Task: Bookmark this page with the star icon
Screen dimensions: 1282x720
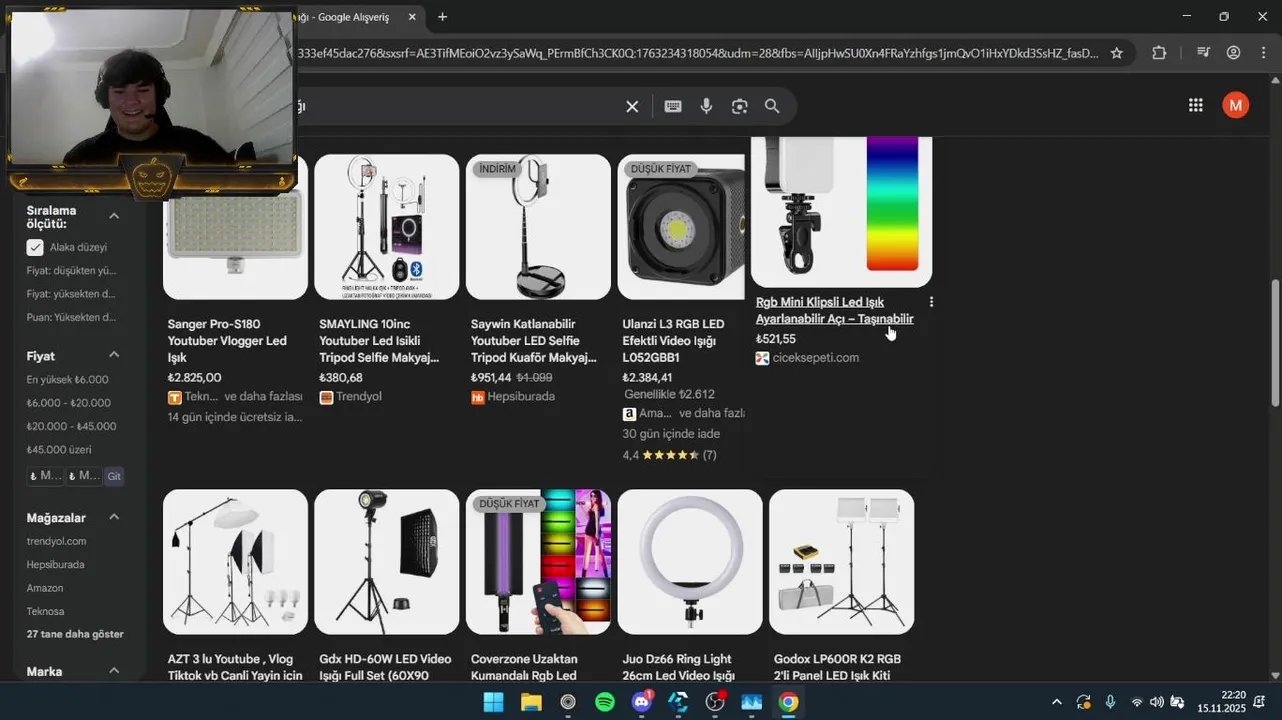Action: click(x=1116, y=53)
